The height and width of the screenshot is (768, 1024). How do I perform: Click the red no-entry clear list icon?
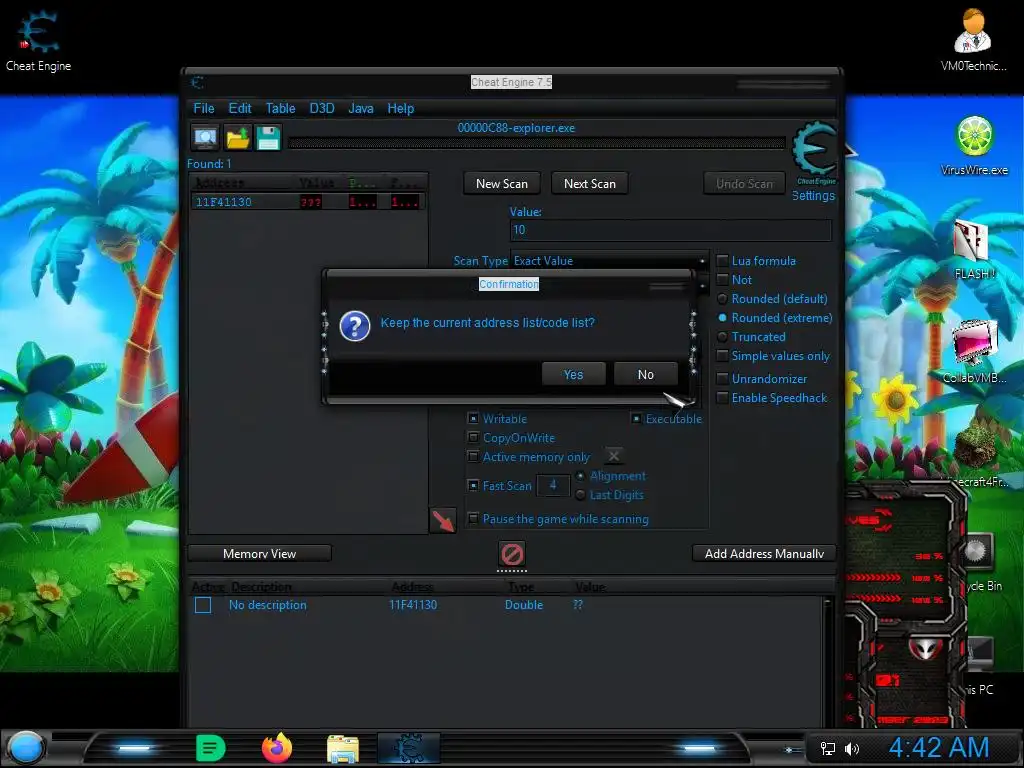coord(512,554)
